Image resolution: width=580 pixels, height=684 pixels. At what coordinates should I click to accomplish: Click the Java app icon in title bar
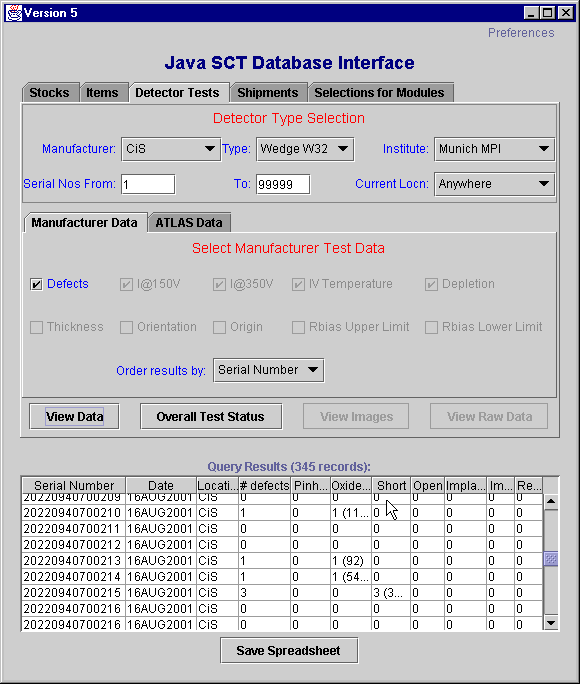click(14, 13)
